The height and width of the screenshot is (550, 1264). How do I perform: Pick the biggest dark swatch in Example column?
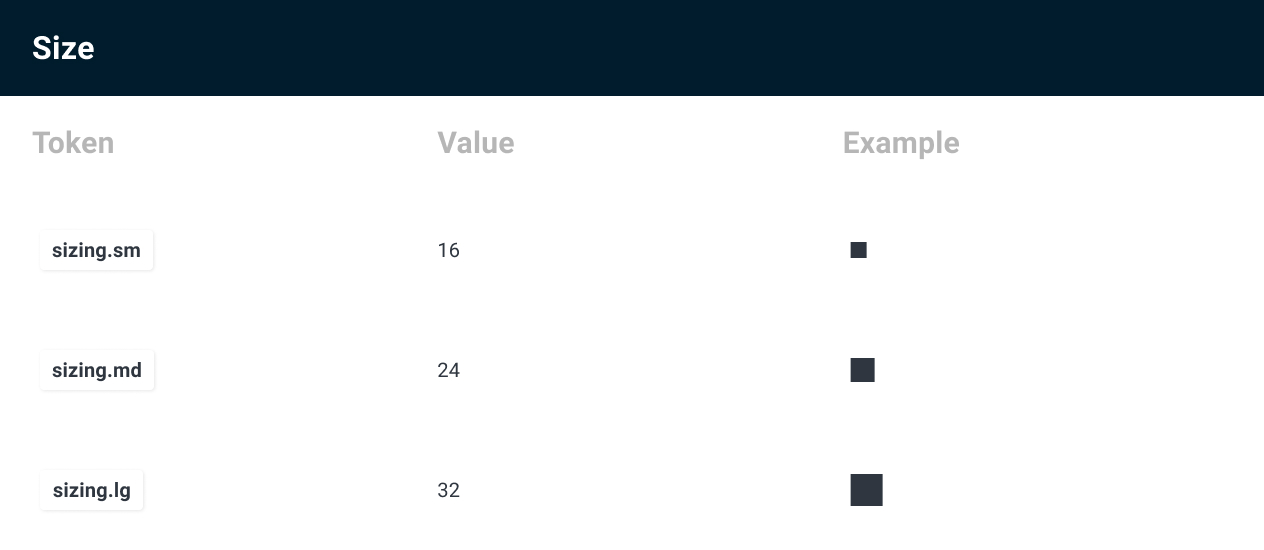pyautogui.click(x=866, y=490)
